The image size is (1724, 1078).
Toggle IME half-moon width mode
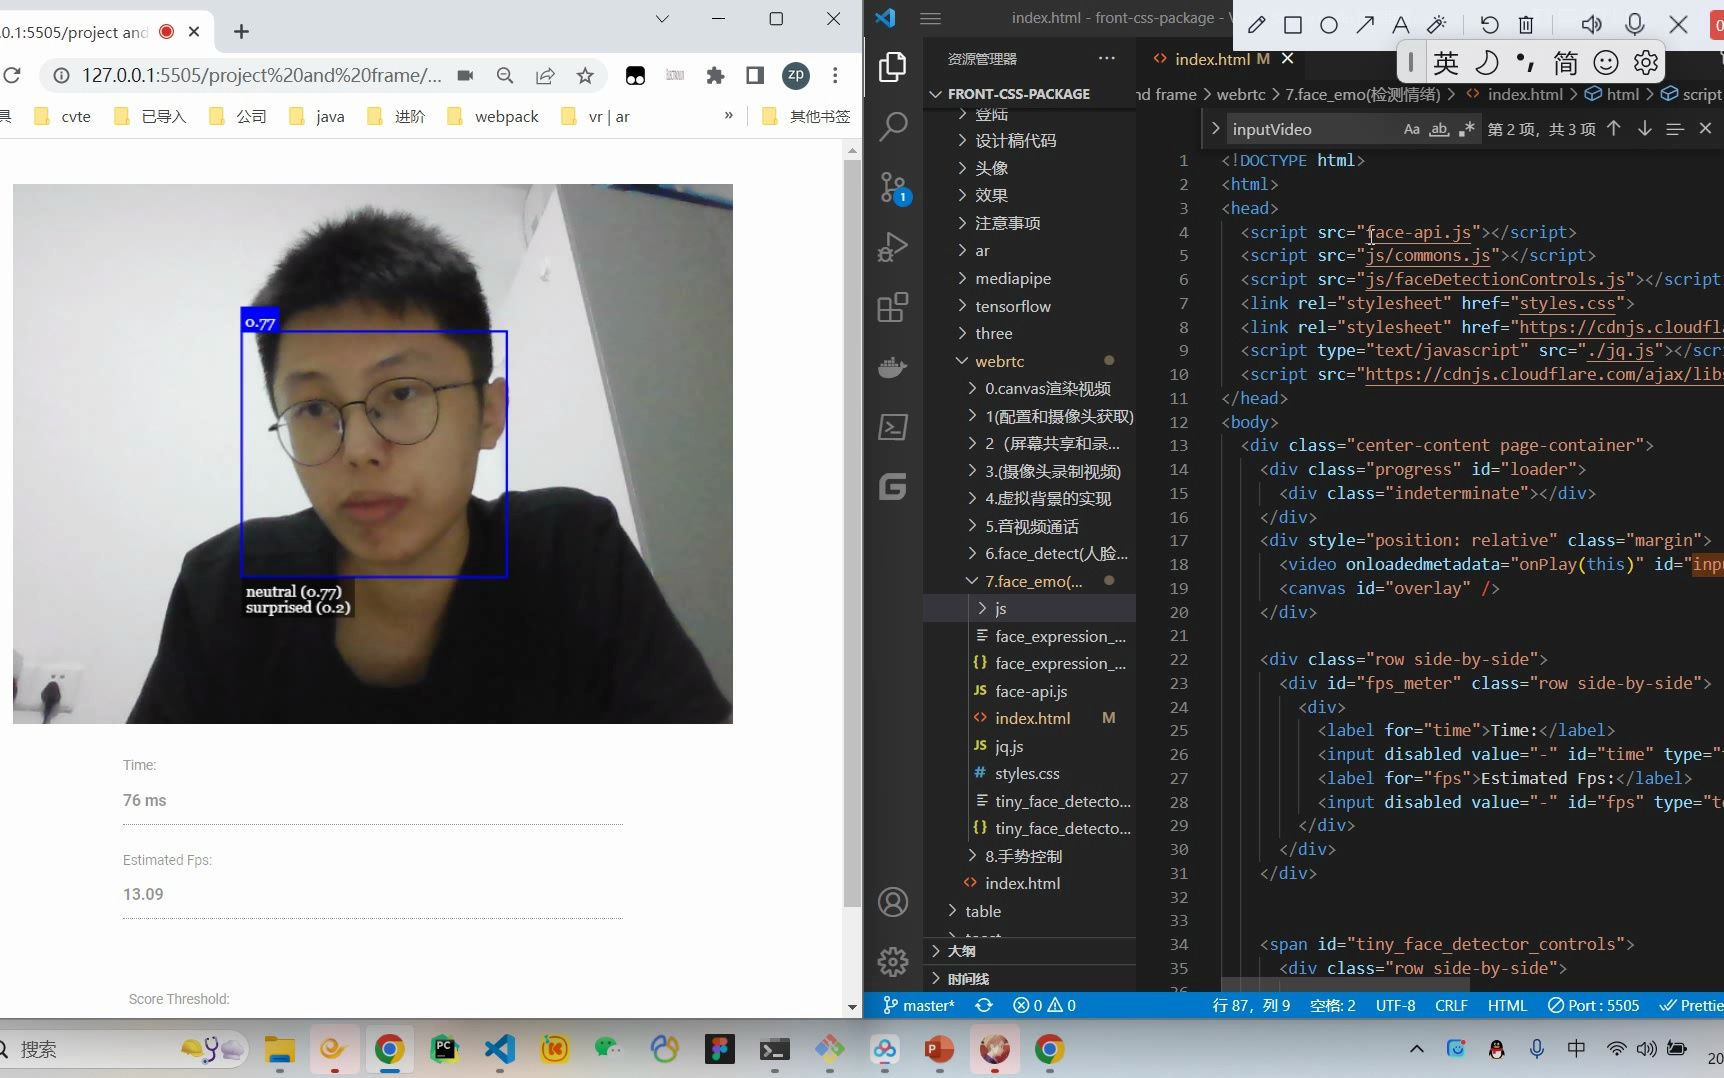click(1487, 63)
